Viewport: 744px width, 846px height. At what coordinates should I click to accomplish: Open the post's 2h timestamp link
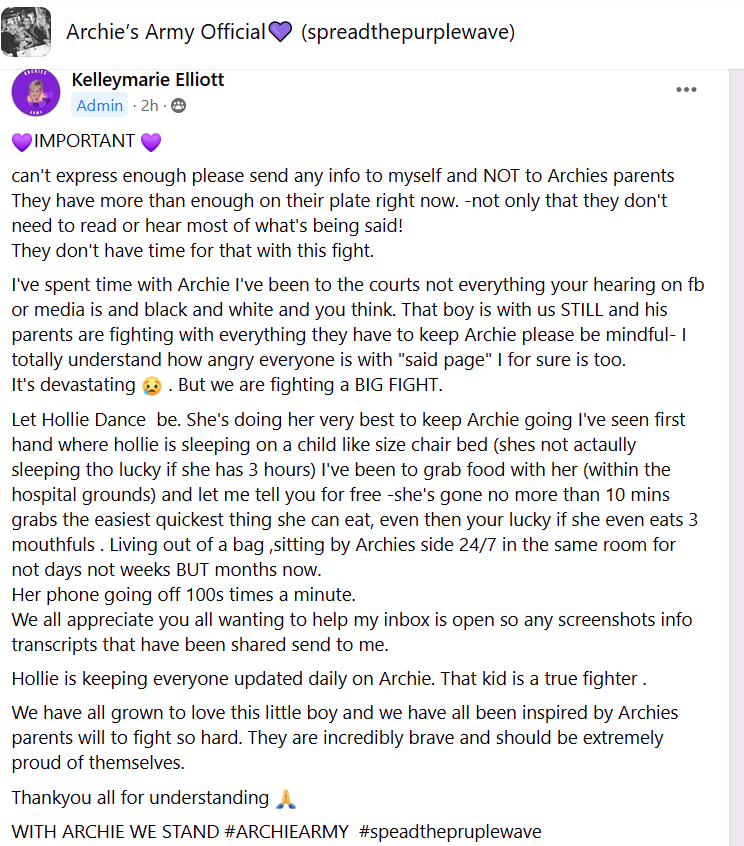tap(149, 106)
